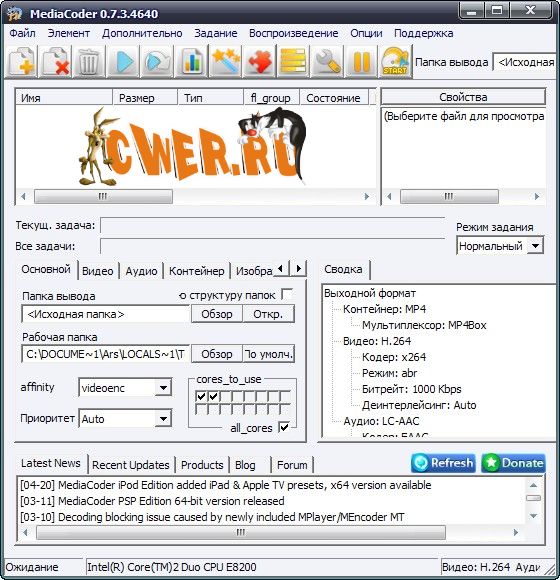
Task: Expand the affinity videoenc dropdown
Action: pos(163,388)
